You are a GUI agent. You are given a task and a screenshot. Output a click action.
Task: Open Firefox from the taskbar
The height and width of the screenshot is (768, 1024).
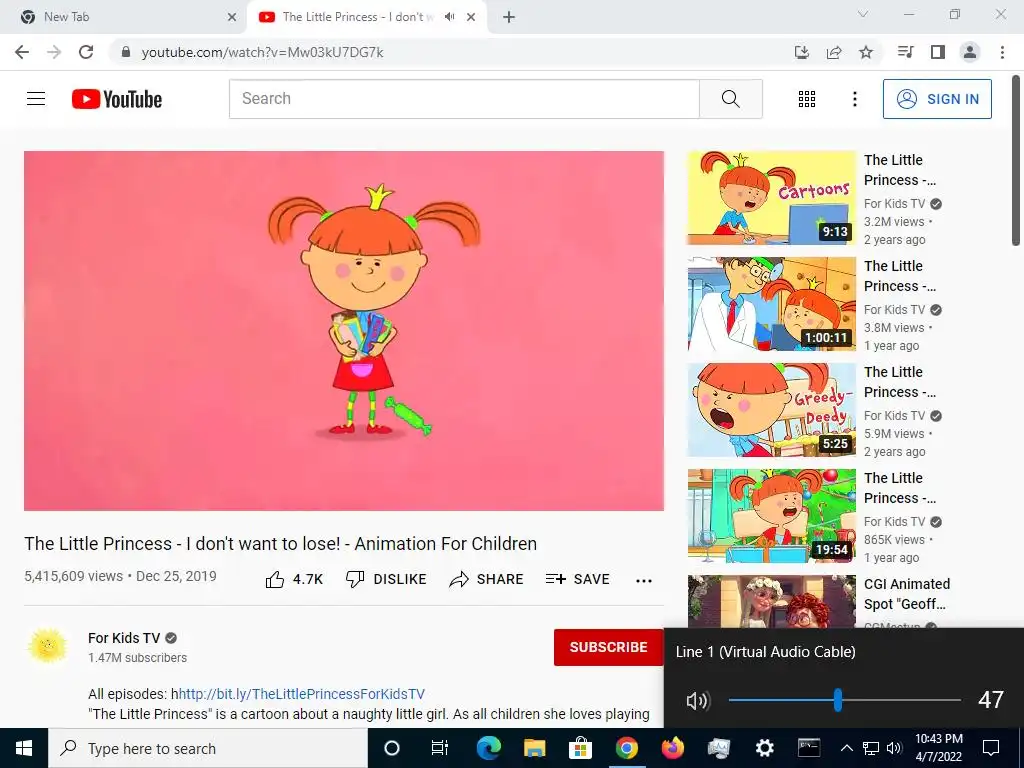click(672, 748)
